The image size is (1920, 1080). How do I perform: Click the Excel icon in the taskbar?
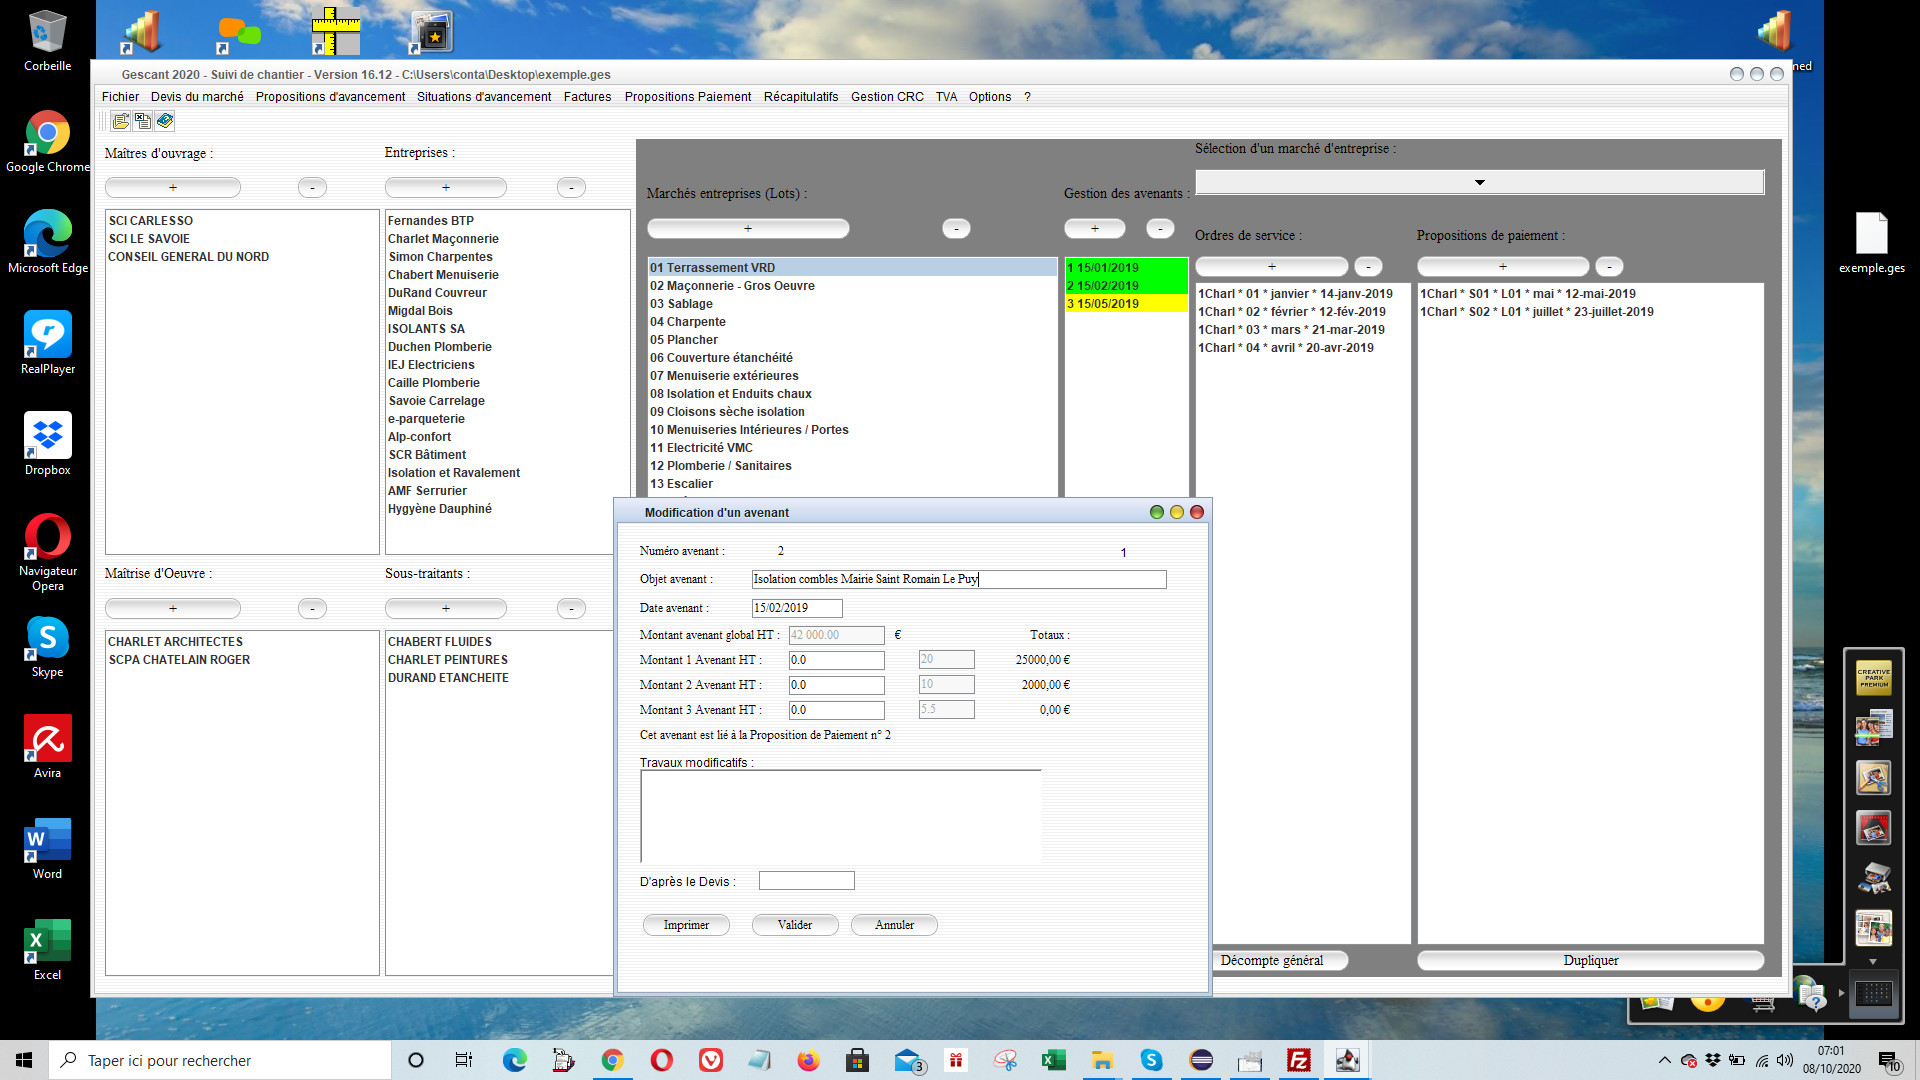point(1053,1060)
